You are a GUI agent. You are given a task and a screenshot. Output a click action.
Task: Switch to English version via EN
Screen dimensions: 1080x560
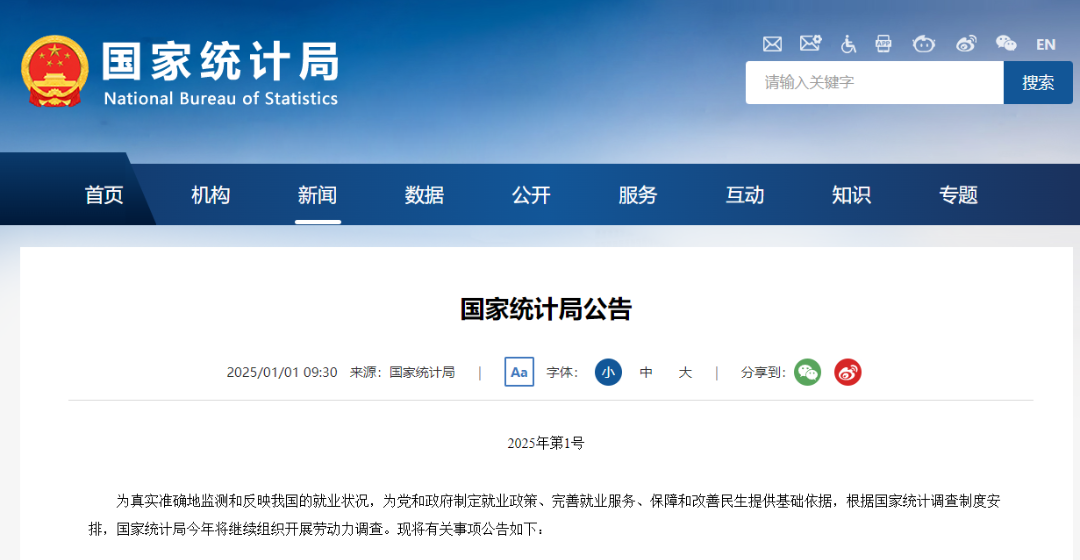coord(1046,44)
